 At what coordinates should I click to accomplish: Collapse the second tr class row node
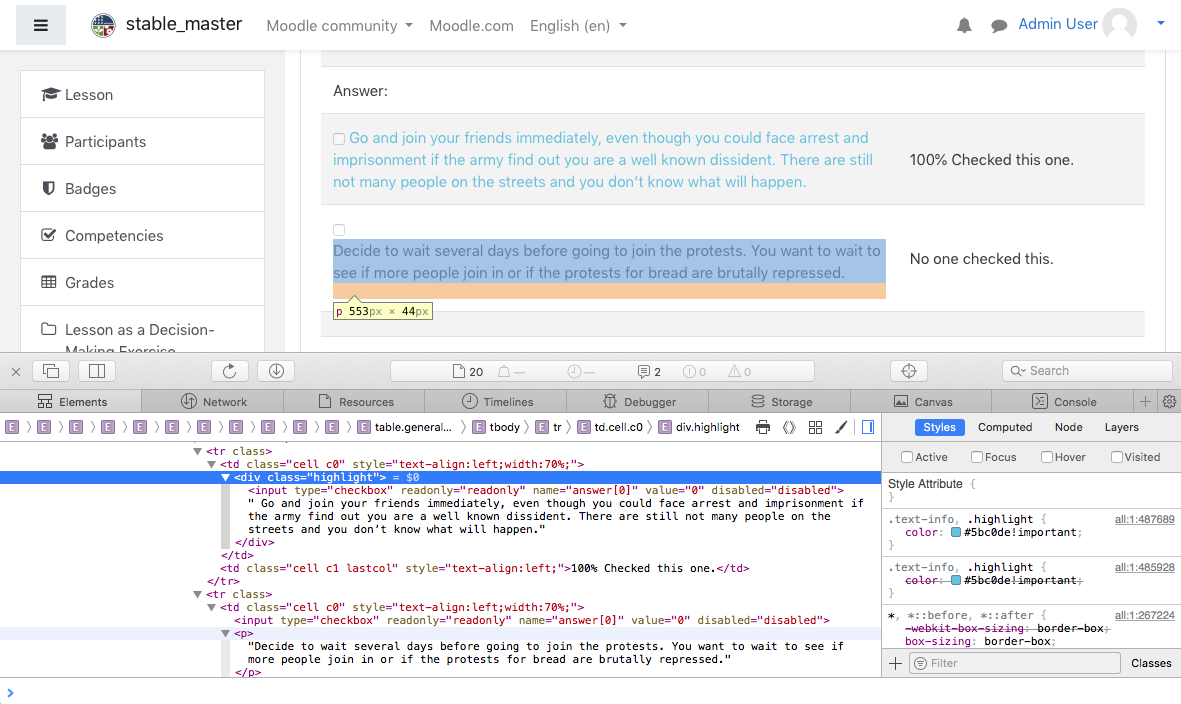[197, 594]
